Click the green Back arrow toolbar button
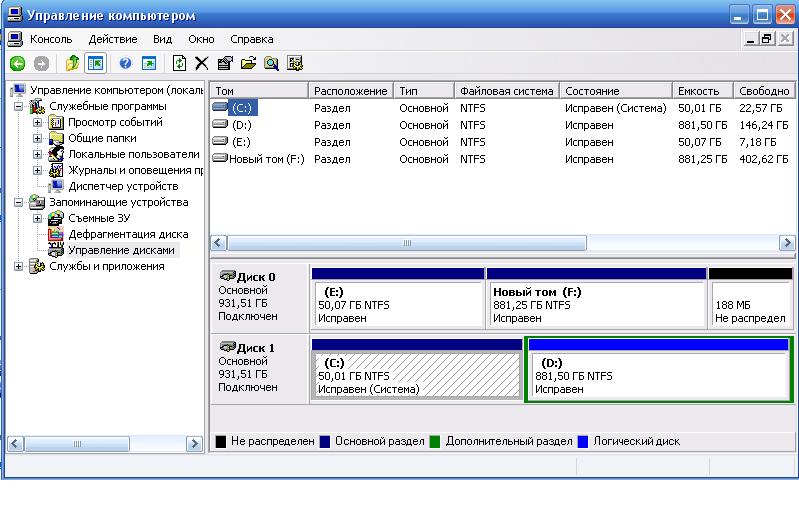The height and width of the screenshot is (512, 799). pyautogui.click(x=17, y=63)
